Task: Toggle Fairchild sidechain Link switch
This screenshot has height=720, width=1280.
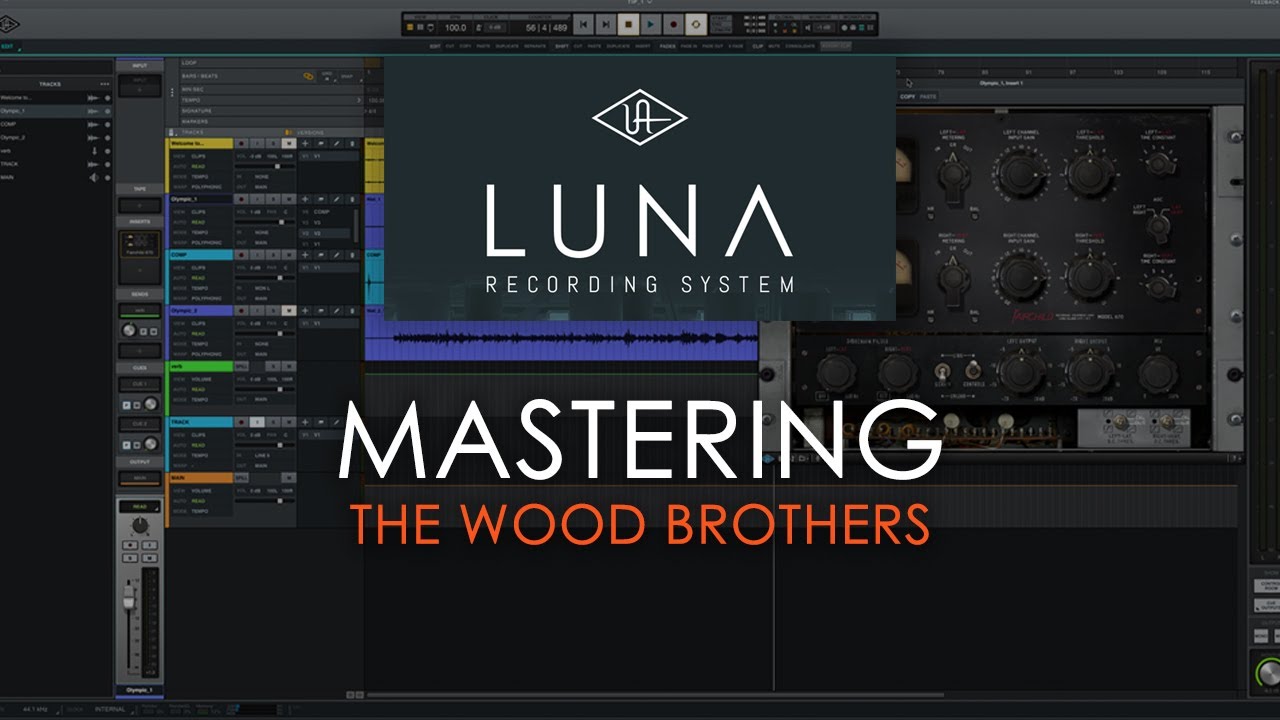Action: point(941,370)
